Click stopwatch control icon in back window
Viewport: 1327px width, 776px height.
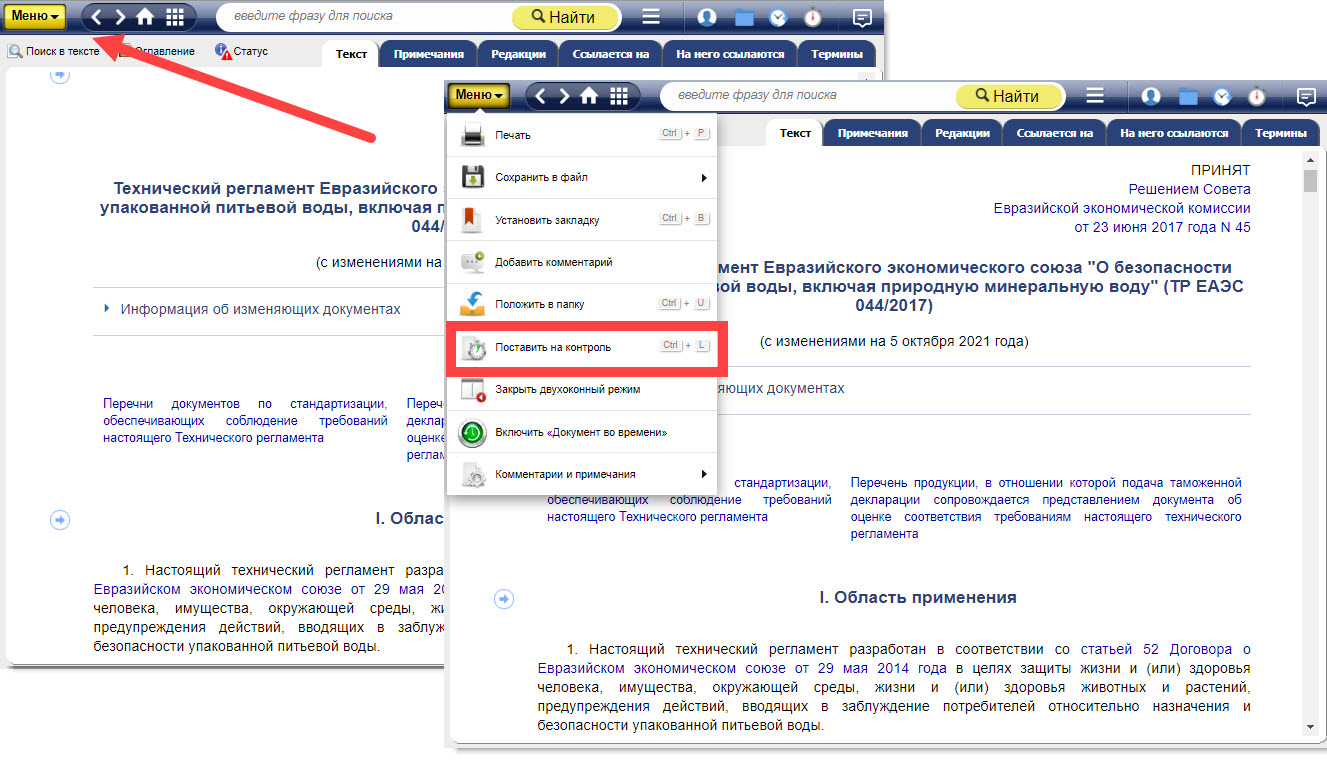[x=813, y=16]
